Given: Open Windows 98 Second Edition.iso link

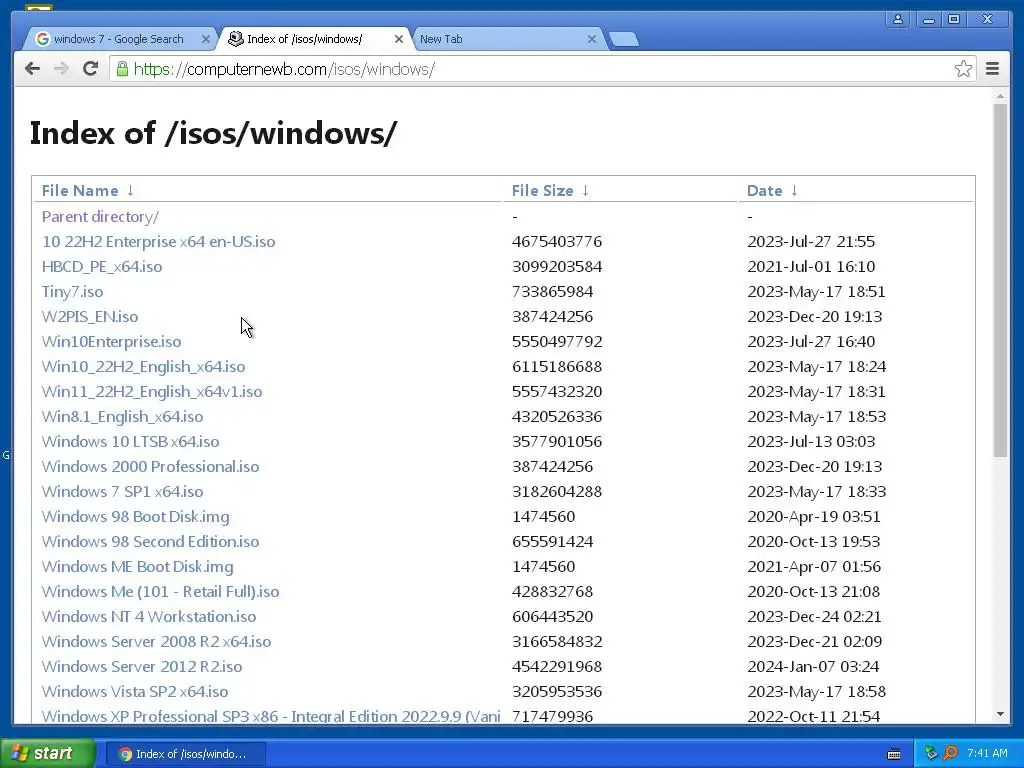Looking at the screenshot, I should pyautogui.click(x=150, y=541).
